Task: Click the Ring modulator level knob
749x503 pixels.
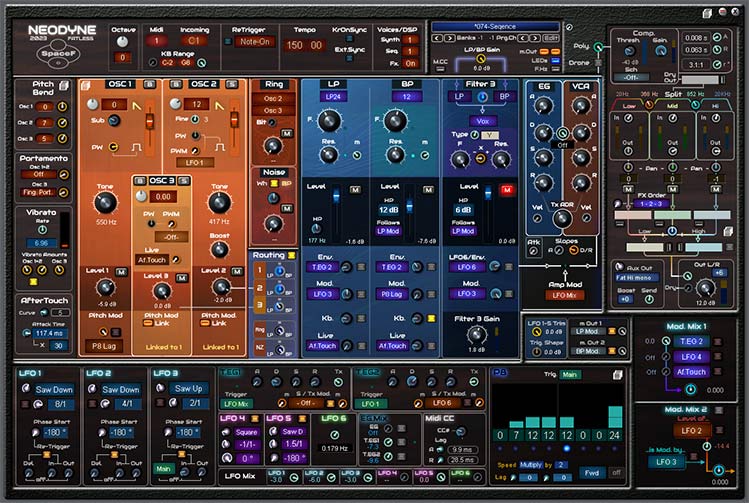Action: coord(273,145)
